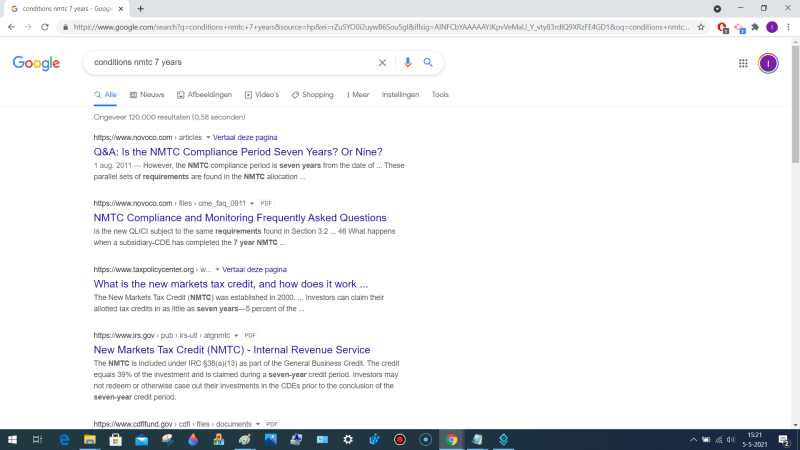Open Task View on the taskbar
The image size is (800, 450).
pyautogui.click(x=37, y=439)
